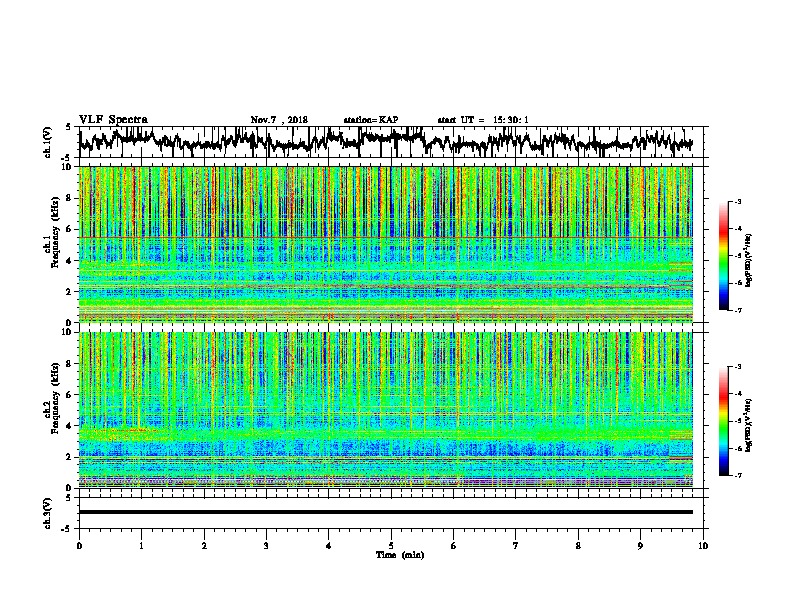The width and height of the screenshot is (792, 612).
Task: Click time axis tick label "0"
Action: pos(79,546)
